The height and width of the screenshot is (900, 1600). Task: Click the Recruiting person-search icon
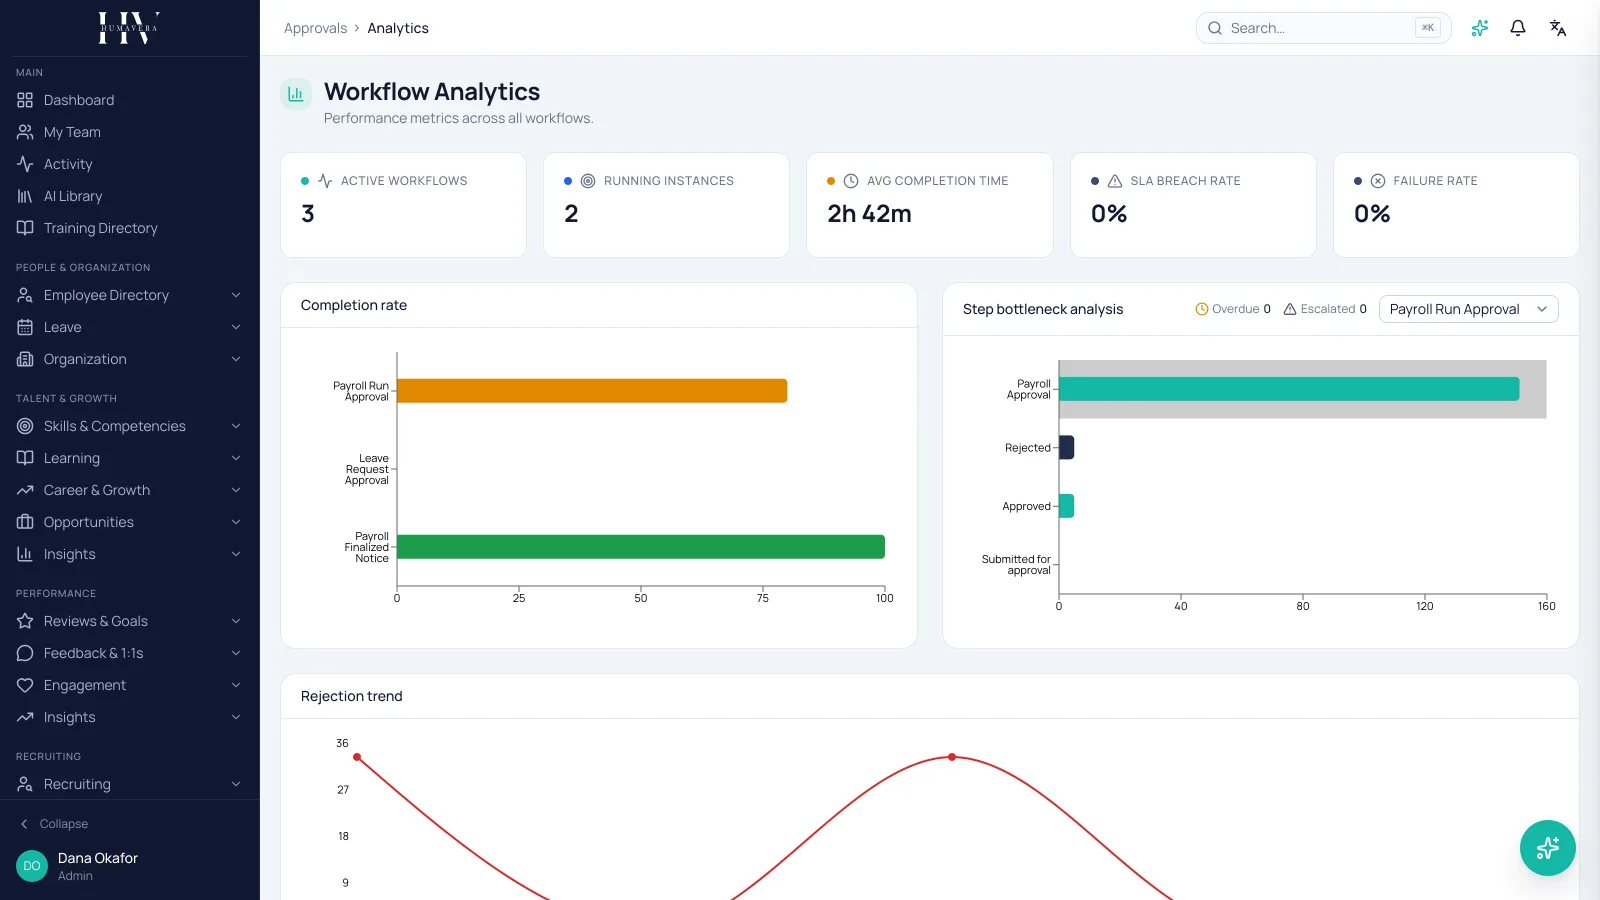click(25, 784)
